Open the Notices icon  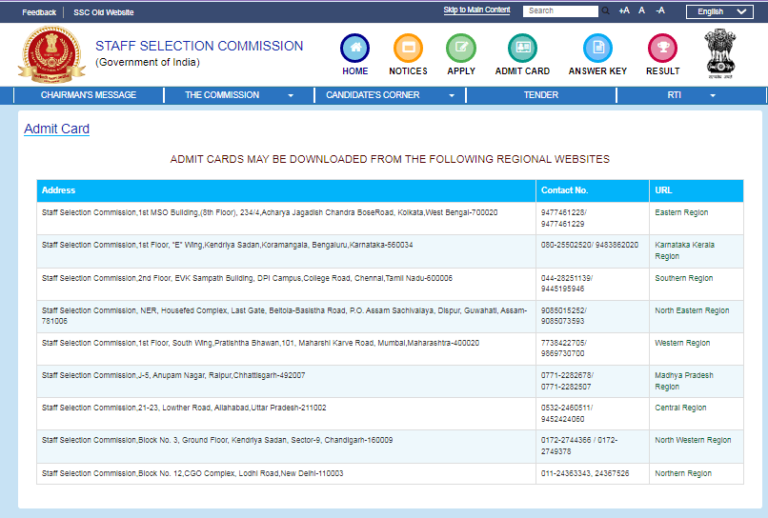coord(408,48)
